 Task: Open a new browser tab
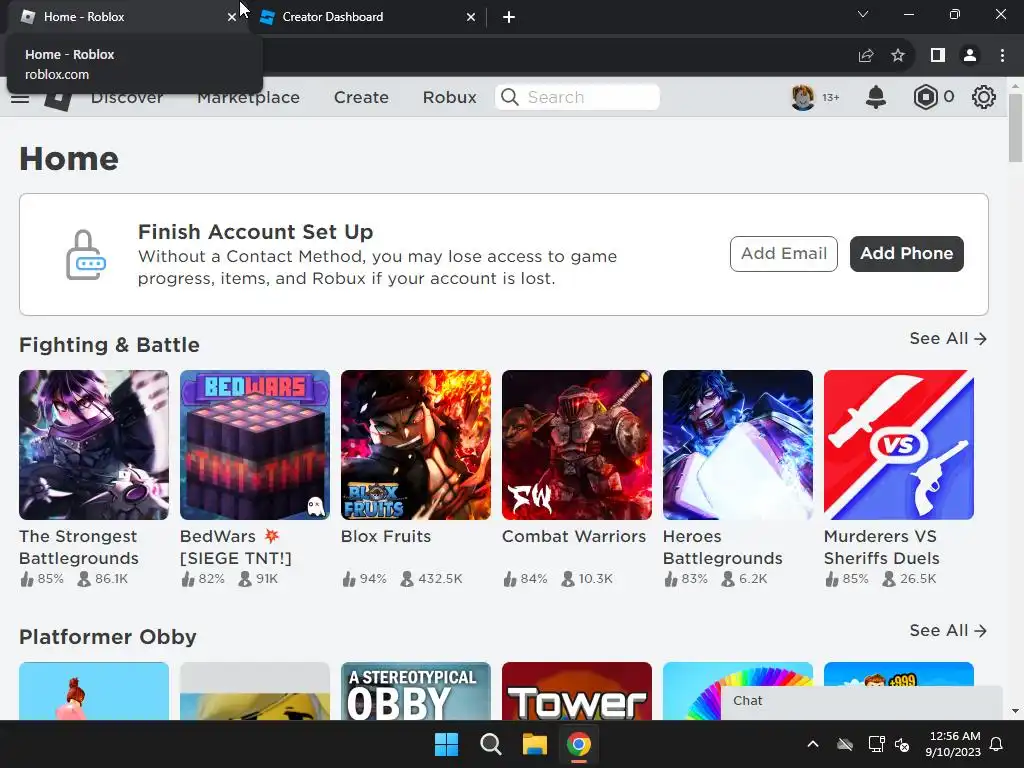509,17
